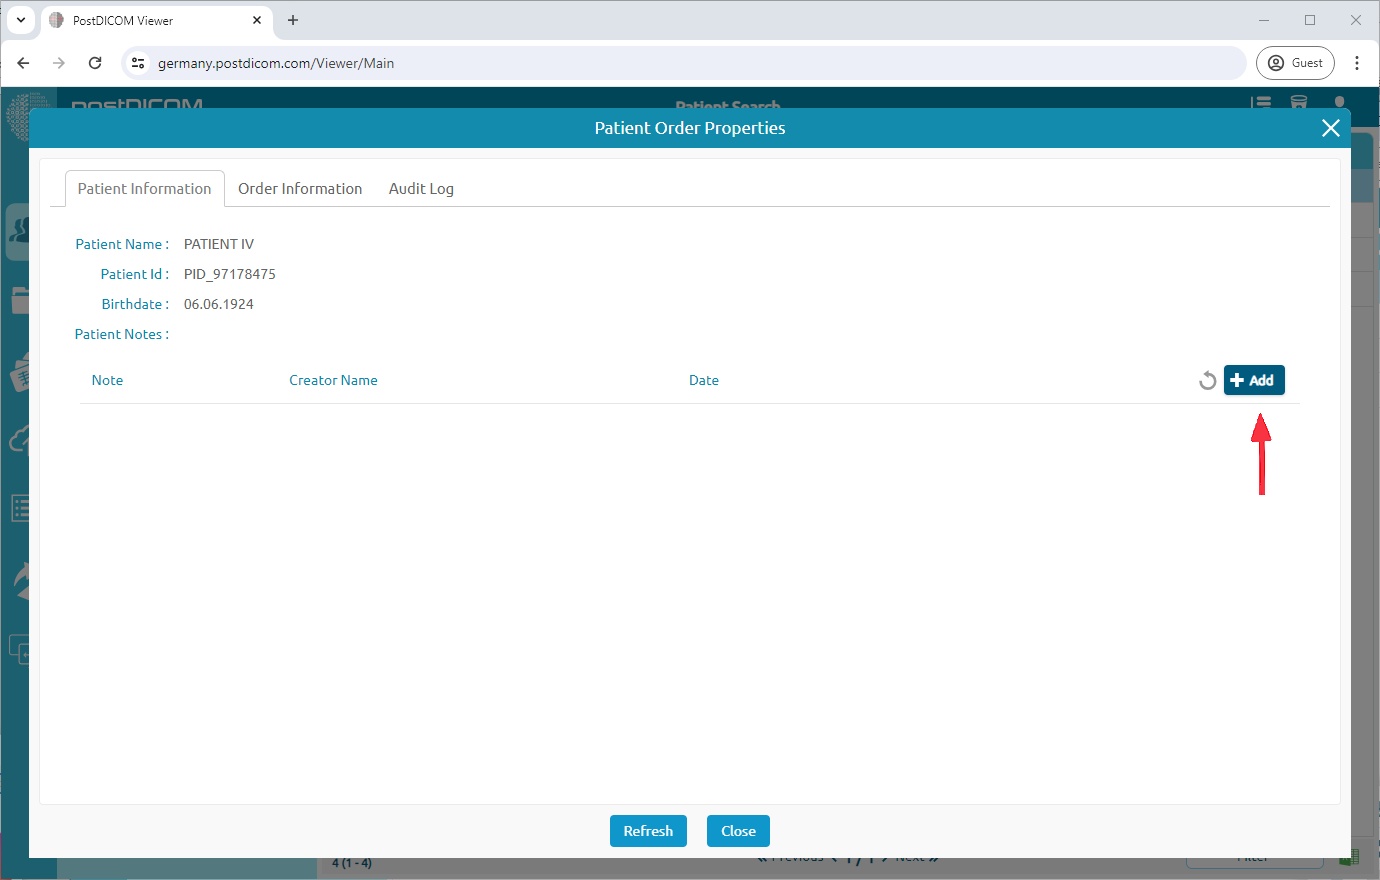The height and width of the screenshot is (880, 1380).
Task: Open the Guest profile in the browser
Action: point(1295,62)
